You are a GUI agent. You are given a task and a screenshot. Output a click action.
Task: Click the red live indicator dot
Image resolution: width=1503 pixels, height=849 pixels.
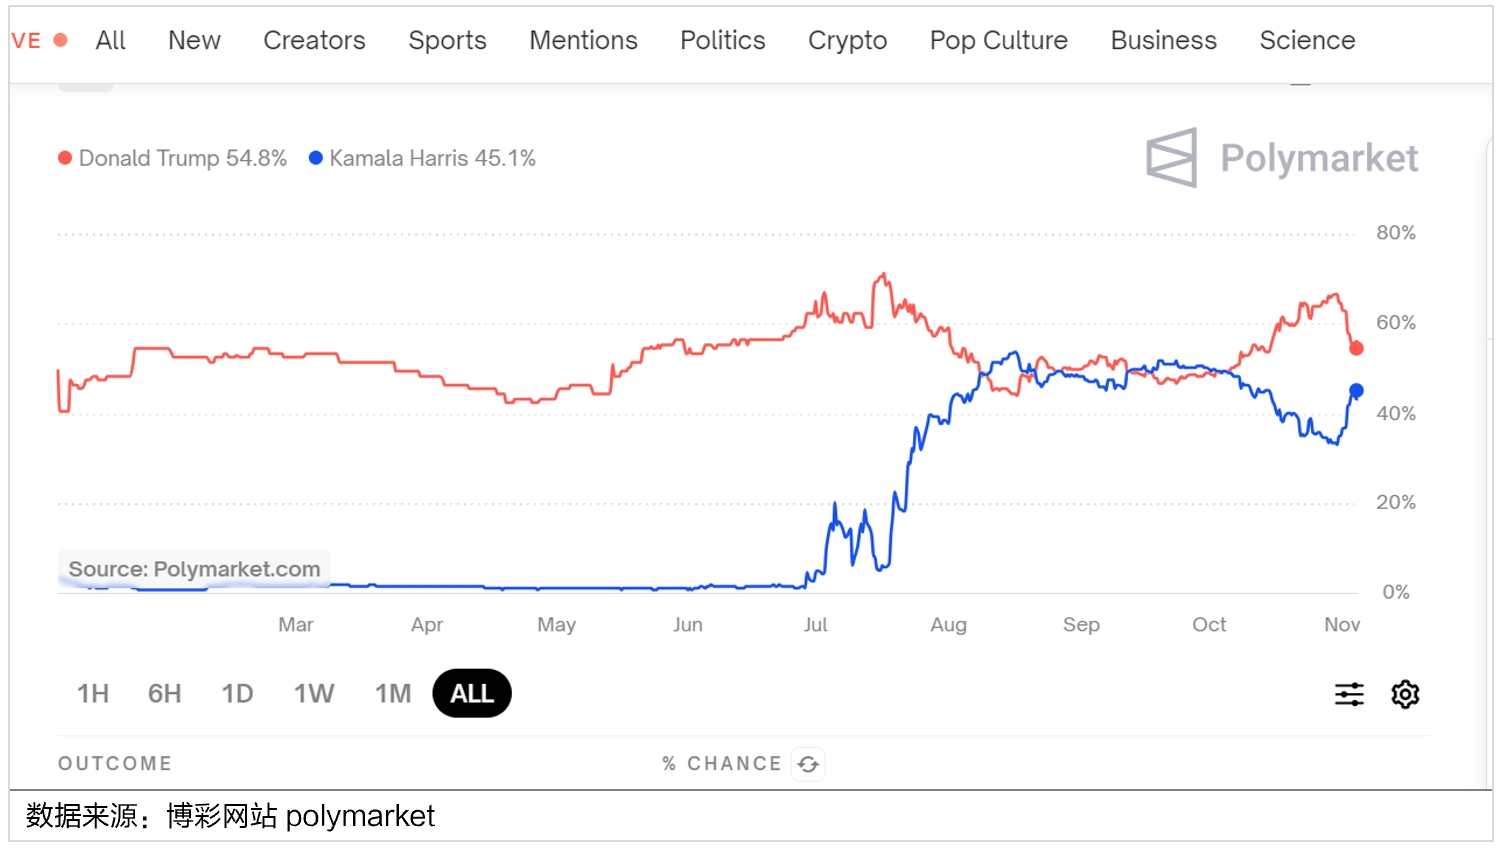click(60, 40)
